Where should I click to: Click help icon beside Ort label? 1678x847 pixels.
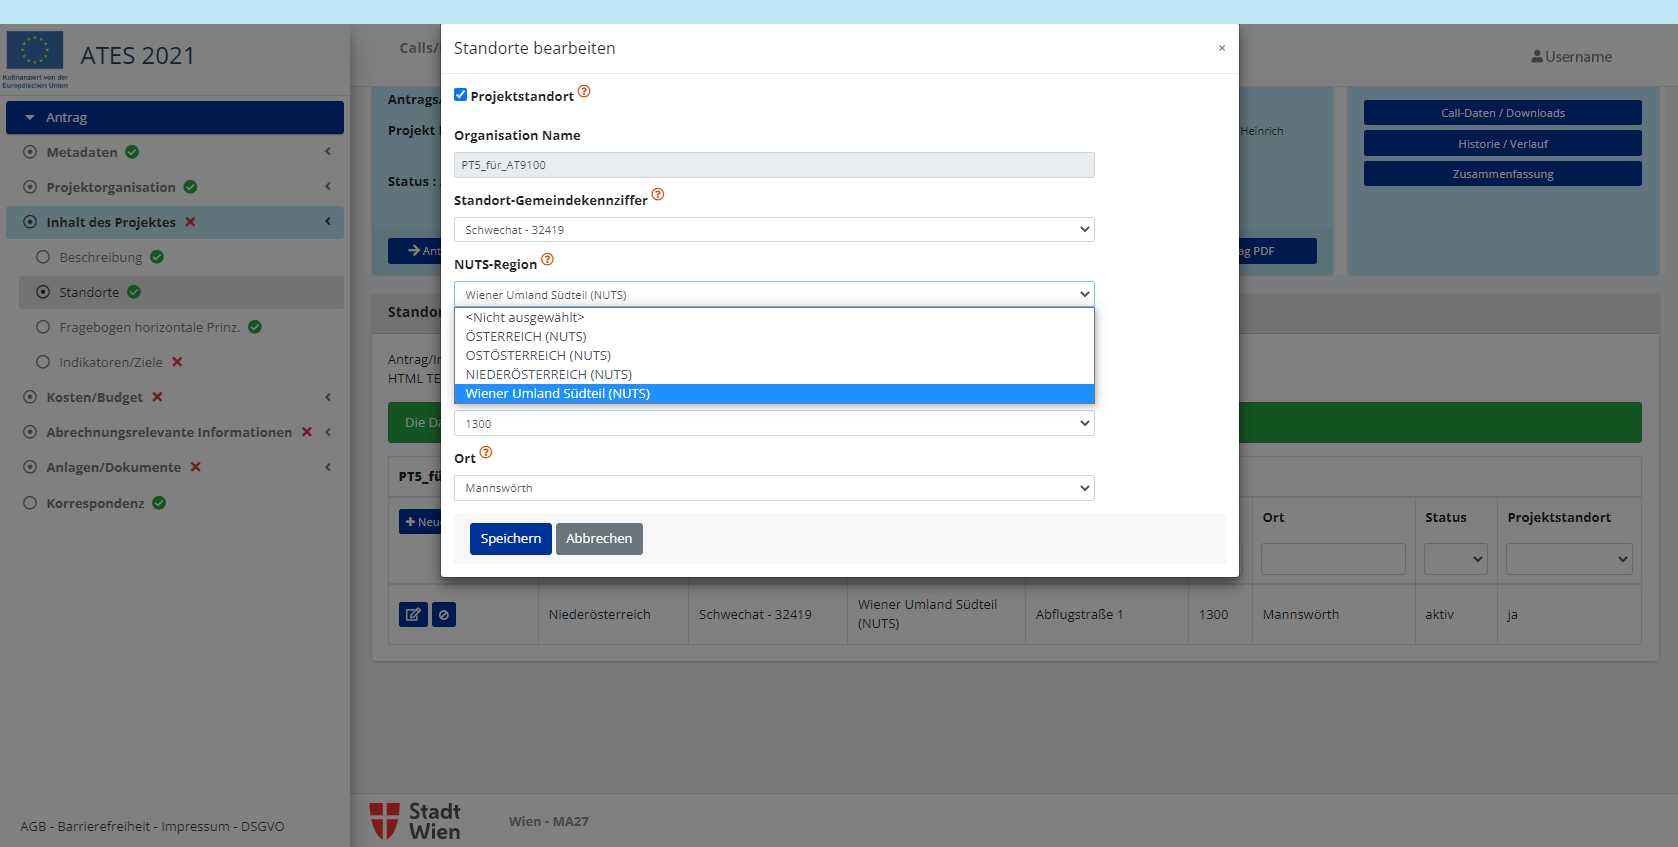pyautogui.click(x=486, y=453)
